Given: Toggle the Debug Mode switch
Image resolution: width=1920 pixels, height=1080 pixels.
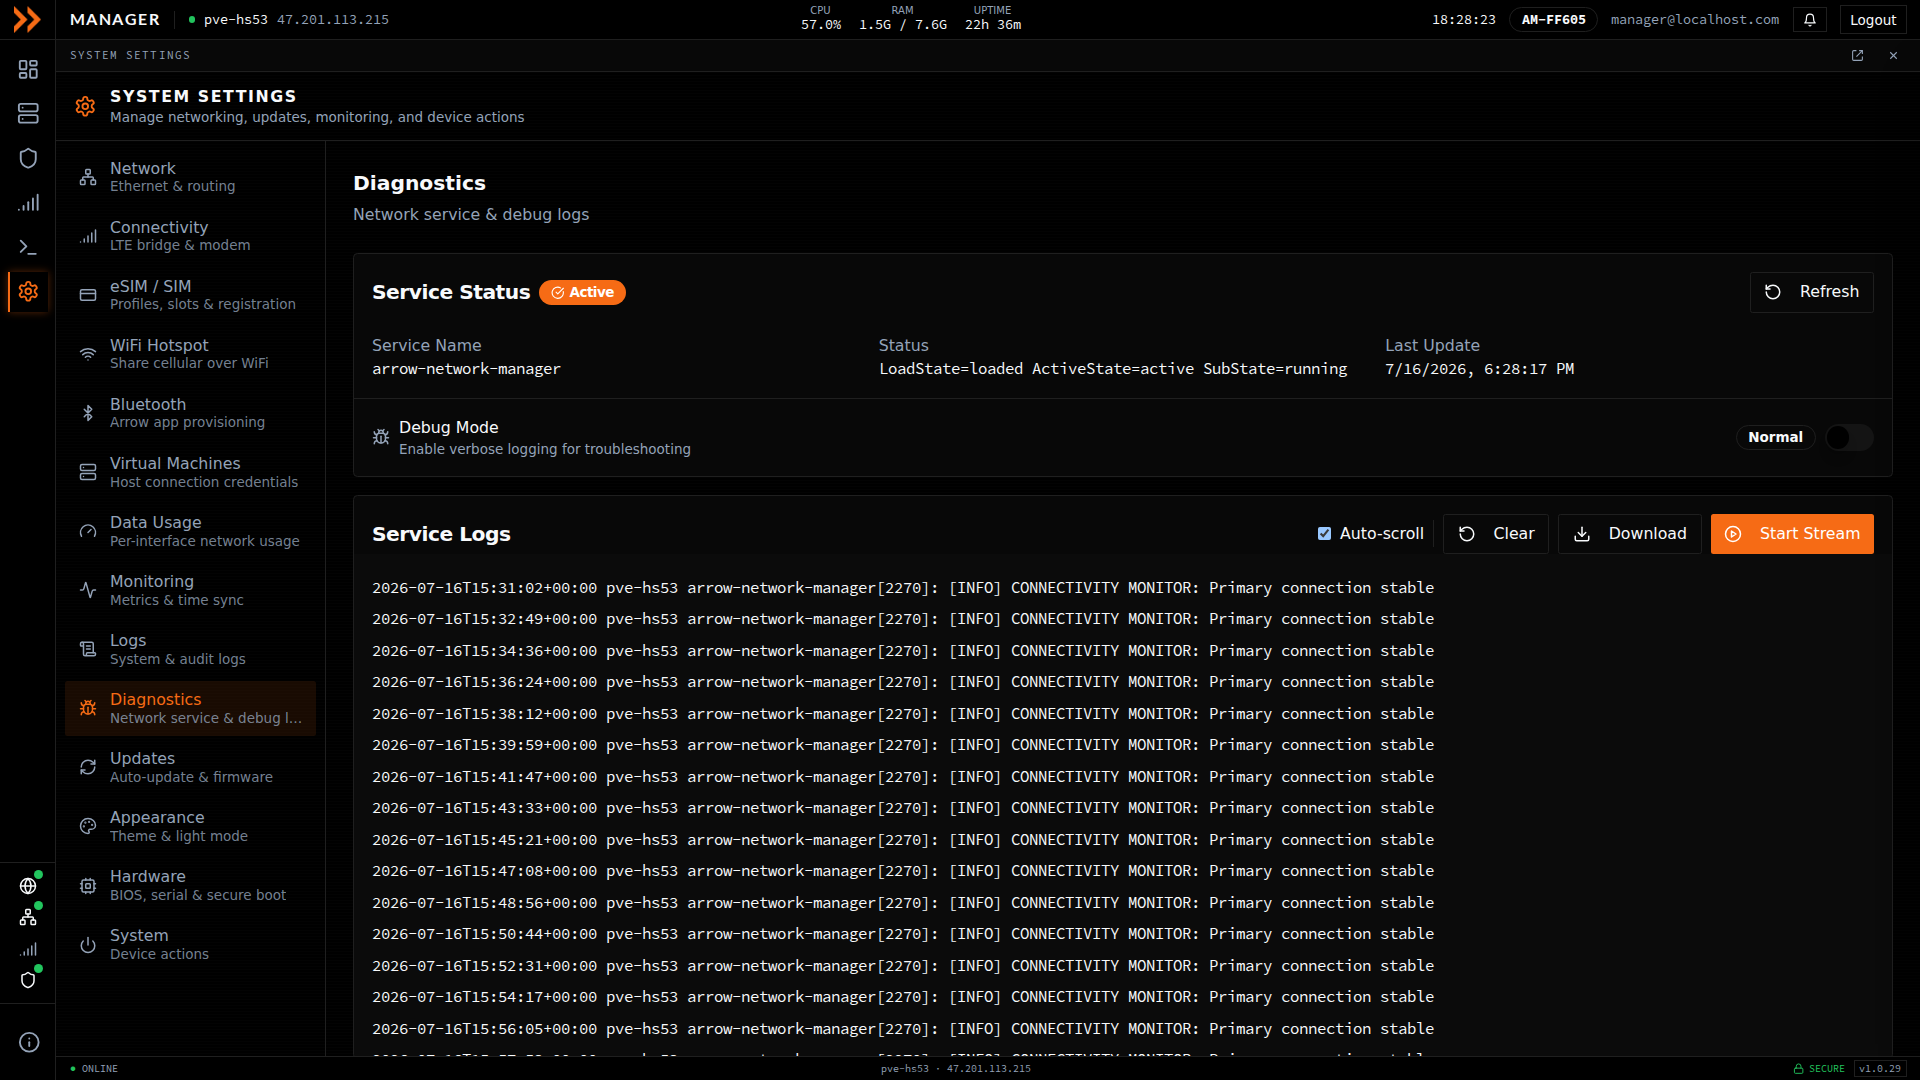Looking at the screenshot, I should [1849, 437].
